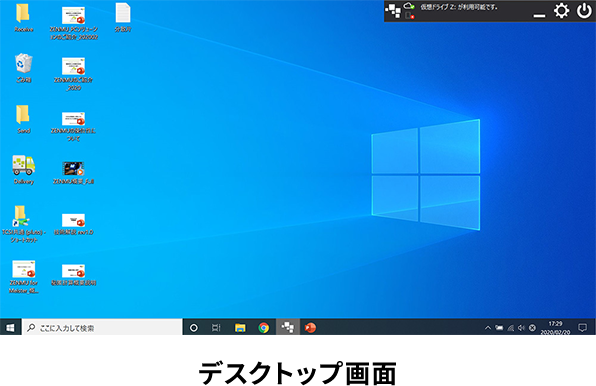Open the clock and date flyout
The image size is (596, 386).
pyautogui.click(x=555, y=327)
